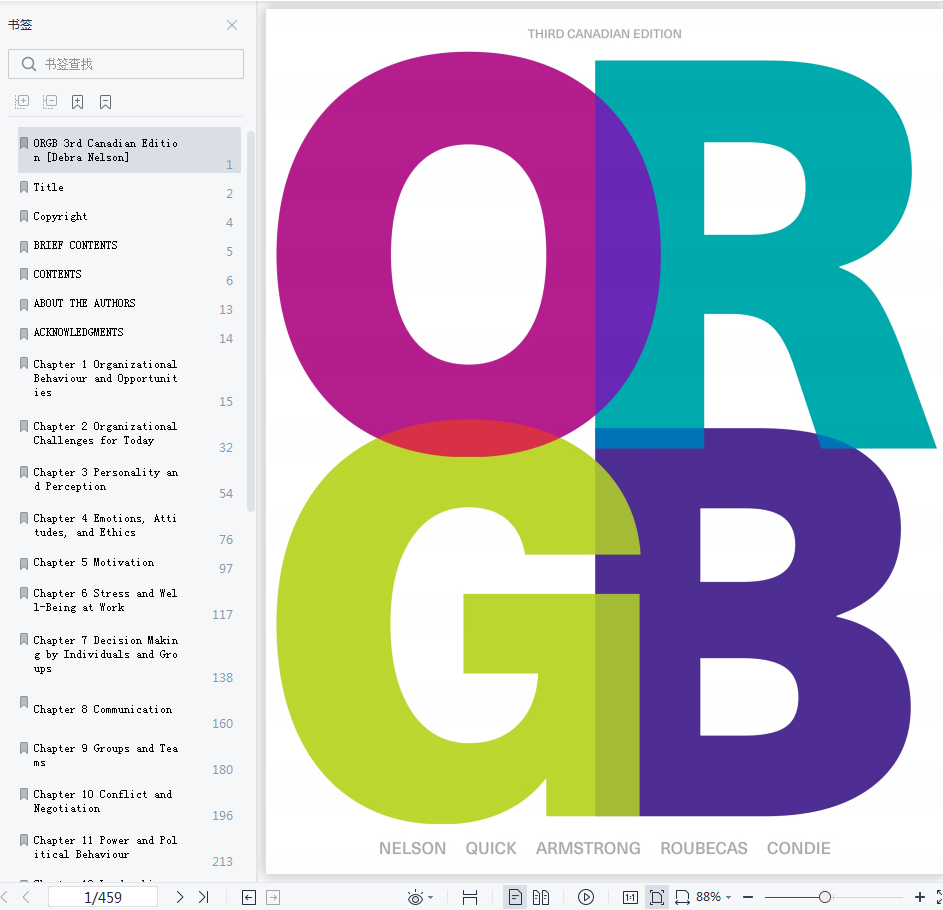Image resolution: width=943 pixels, height=910 pixels.
Task: Go forward to the next view
Action: tap(273, 897)
